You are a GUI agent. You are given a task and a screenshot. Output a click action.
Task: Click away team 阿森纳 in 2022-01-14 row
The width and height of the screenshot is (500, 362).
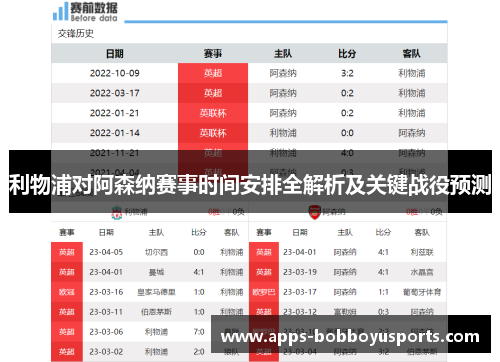pos(412,133)
